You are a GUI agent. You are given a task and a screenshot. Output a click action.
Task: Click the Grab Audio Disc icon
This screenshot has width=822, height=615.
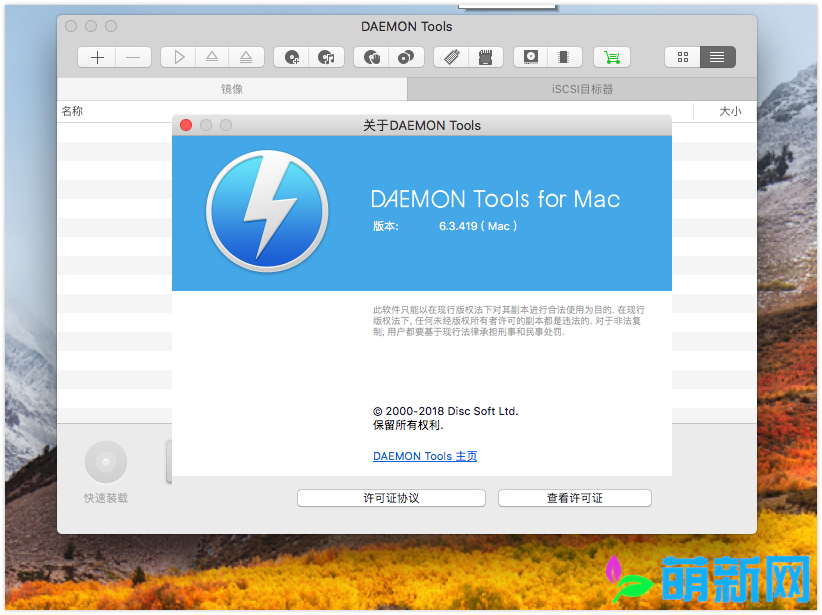coord(327,57)
